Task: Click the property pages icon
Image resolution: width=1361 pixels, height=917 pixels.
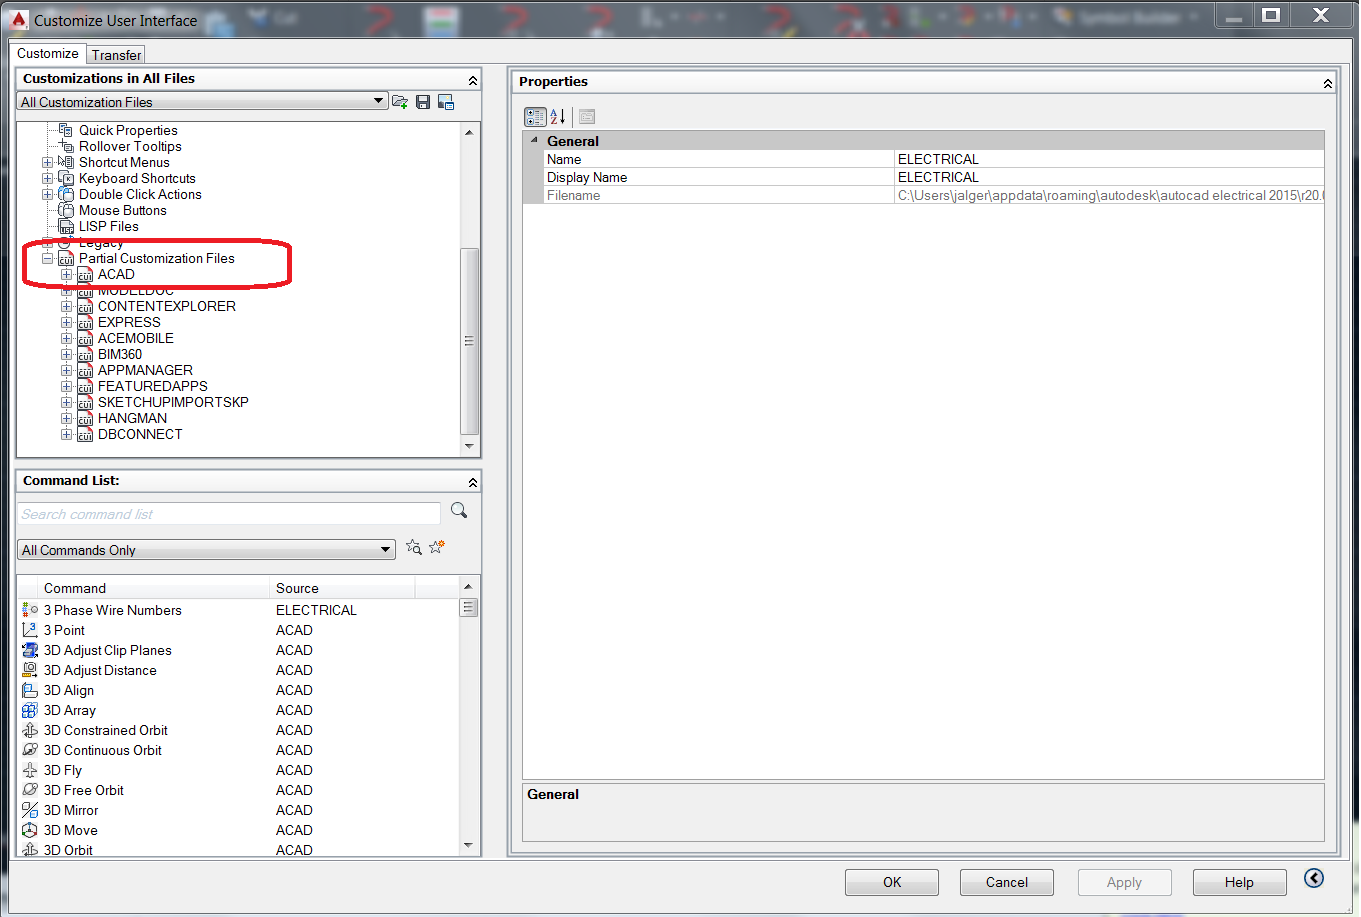Action: tap(587, 117)
